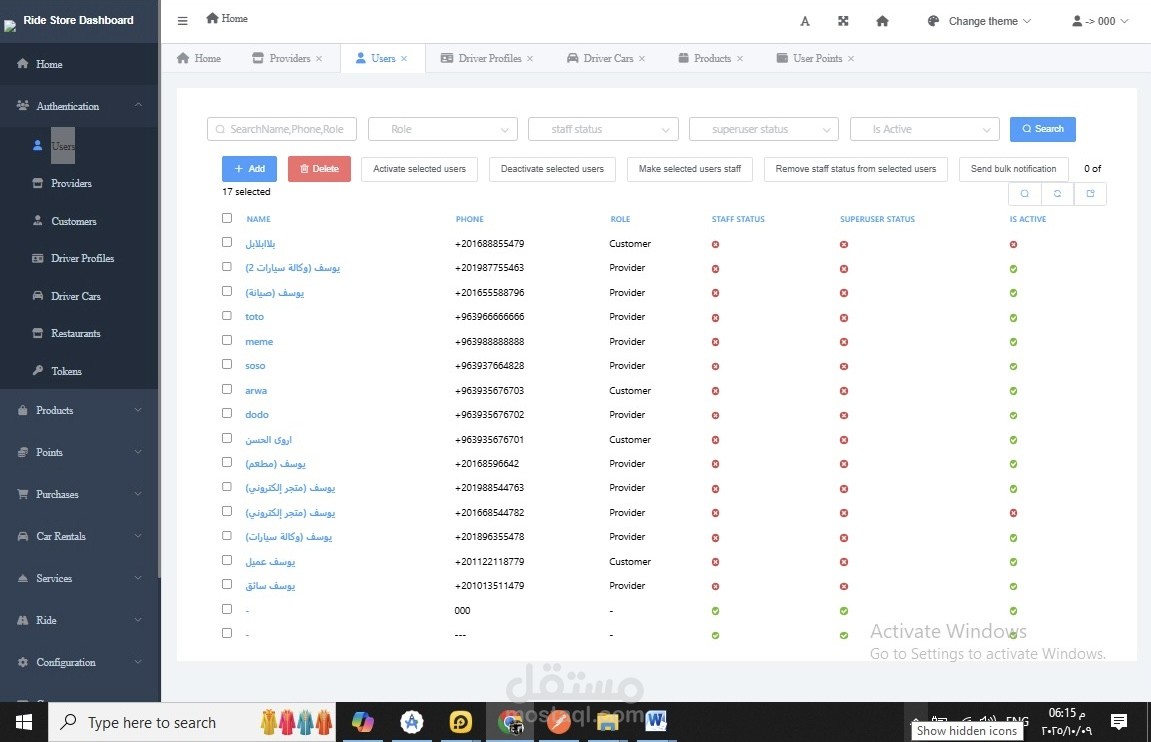Switch to the Driver Profiles tab
Screen dimensions: 1151x742
[x=488, y=59]
